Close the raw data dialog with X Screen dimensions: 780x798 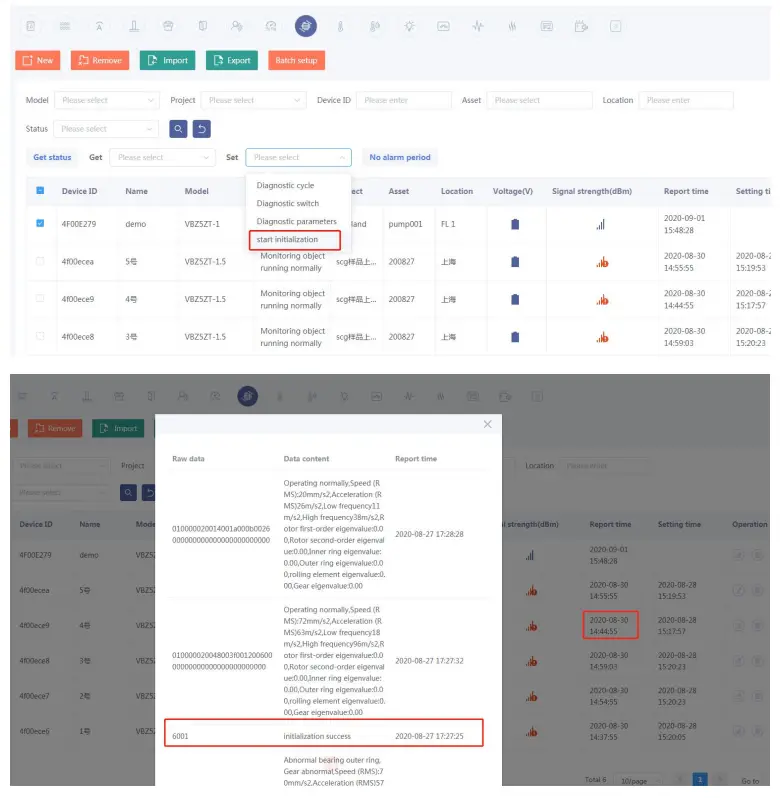pyautogui.click(x=487, y=424)
